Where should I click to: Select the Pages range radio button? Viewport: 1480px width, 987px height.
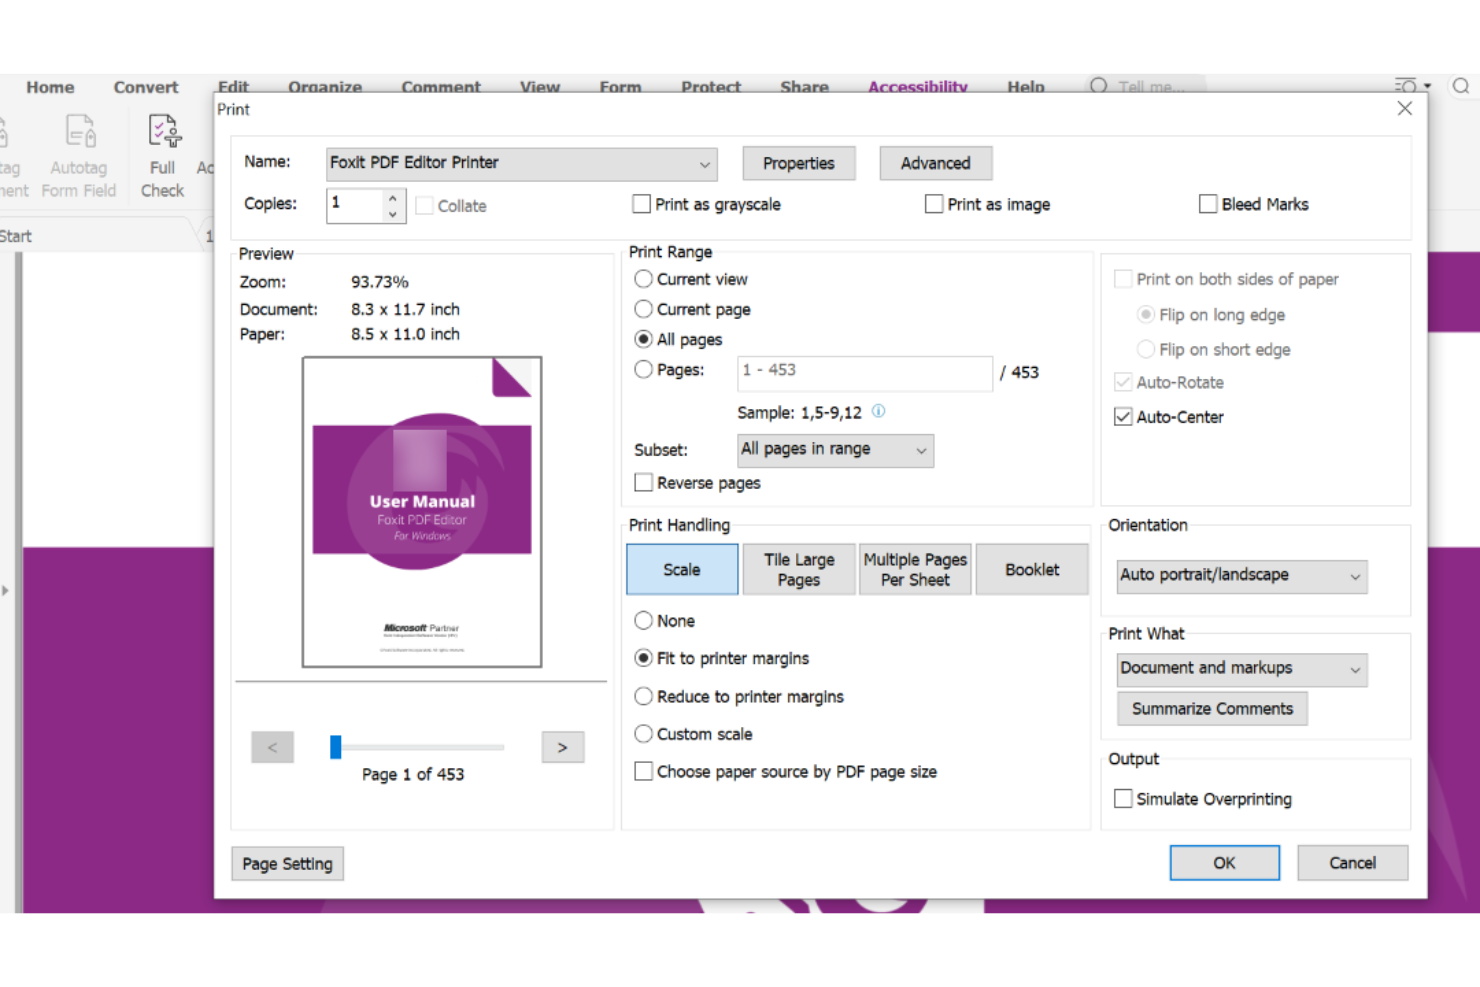point(644,369)
